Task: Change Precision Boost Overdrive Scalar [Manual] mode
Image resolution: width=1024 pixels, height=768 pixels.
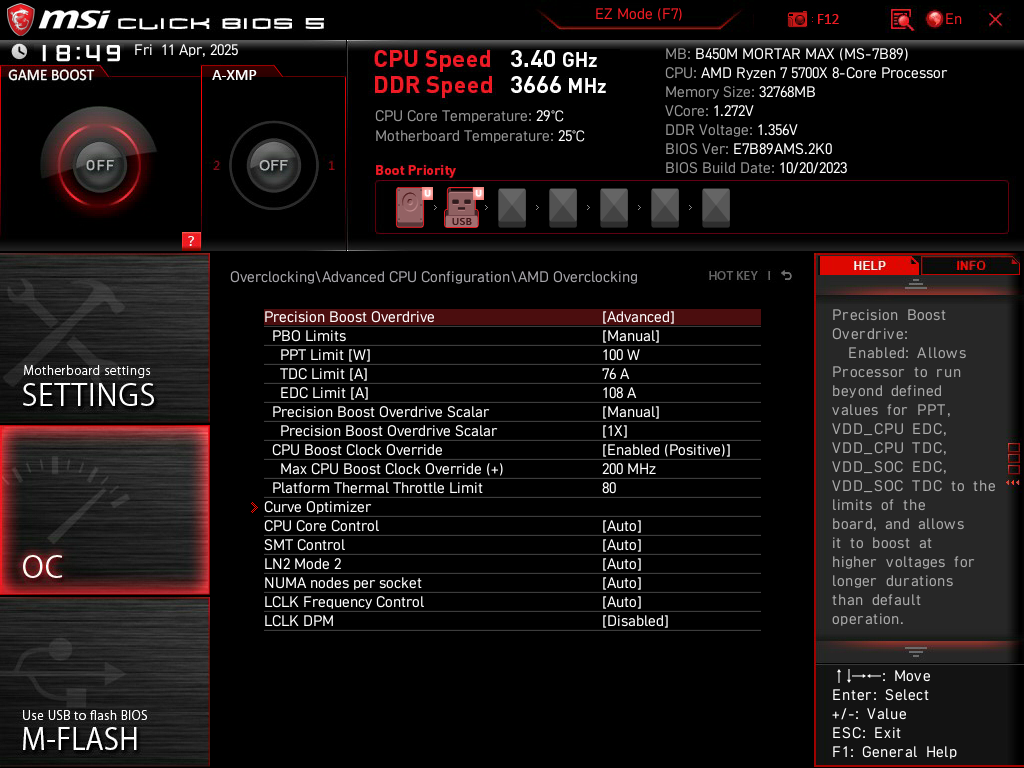Action: (x=512, y=411)
